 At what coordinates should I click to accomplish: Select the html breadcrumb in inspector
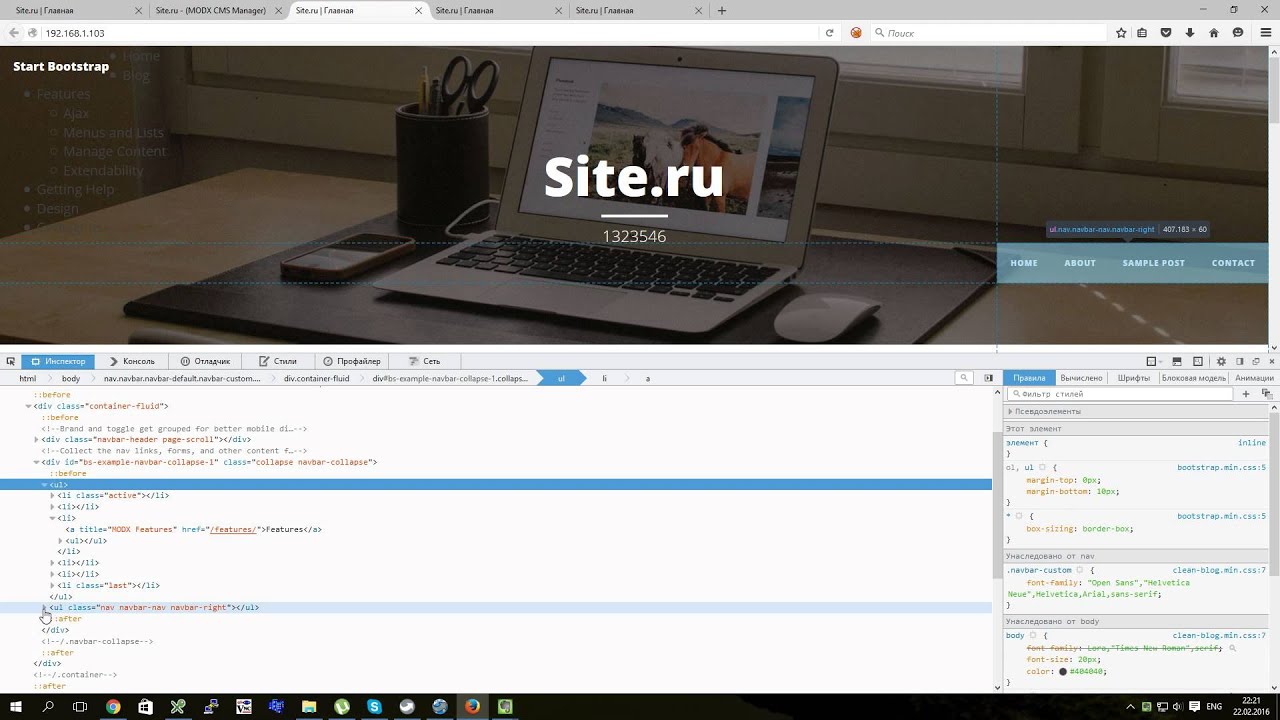click(27, 378)
